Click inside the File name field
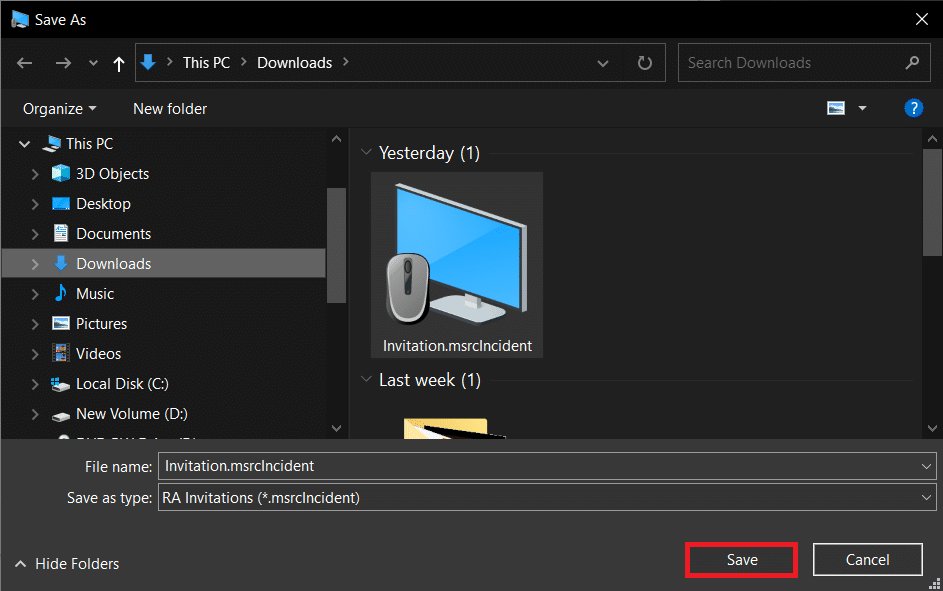Screen dimensions: 943x591 point(400,465)
